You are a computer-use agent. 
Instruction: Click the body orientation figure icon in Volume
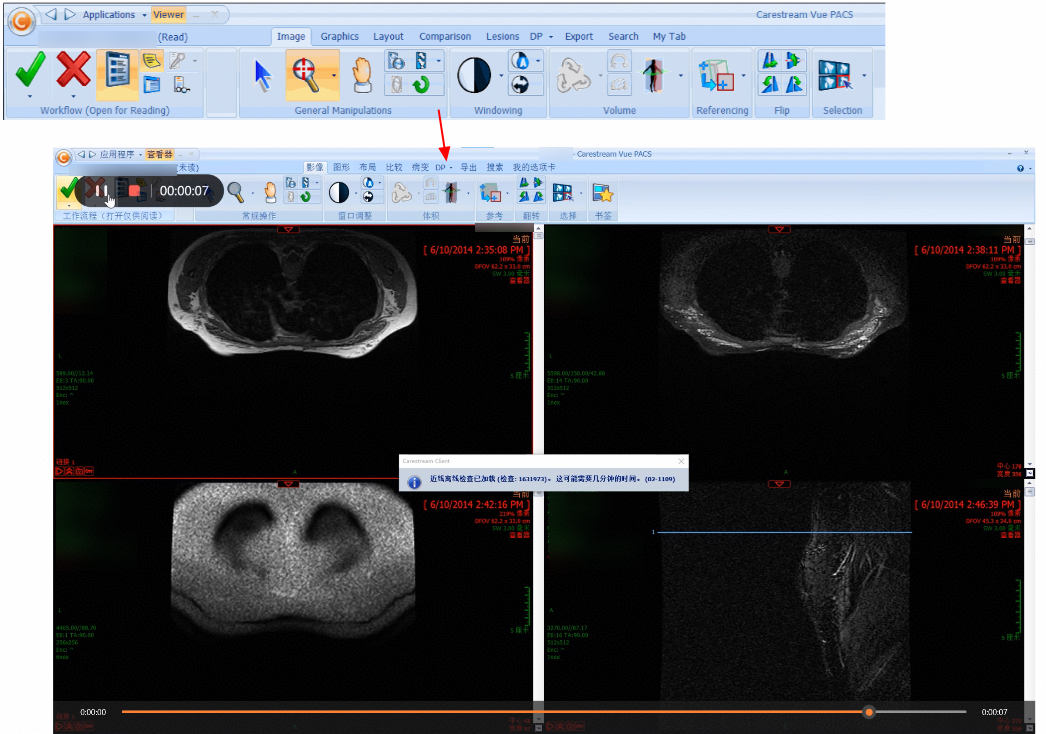pos(653,75)
